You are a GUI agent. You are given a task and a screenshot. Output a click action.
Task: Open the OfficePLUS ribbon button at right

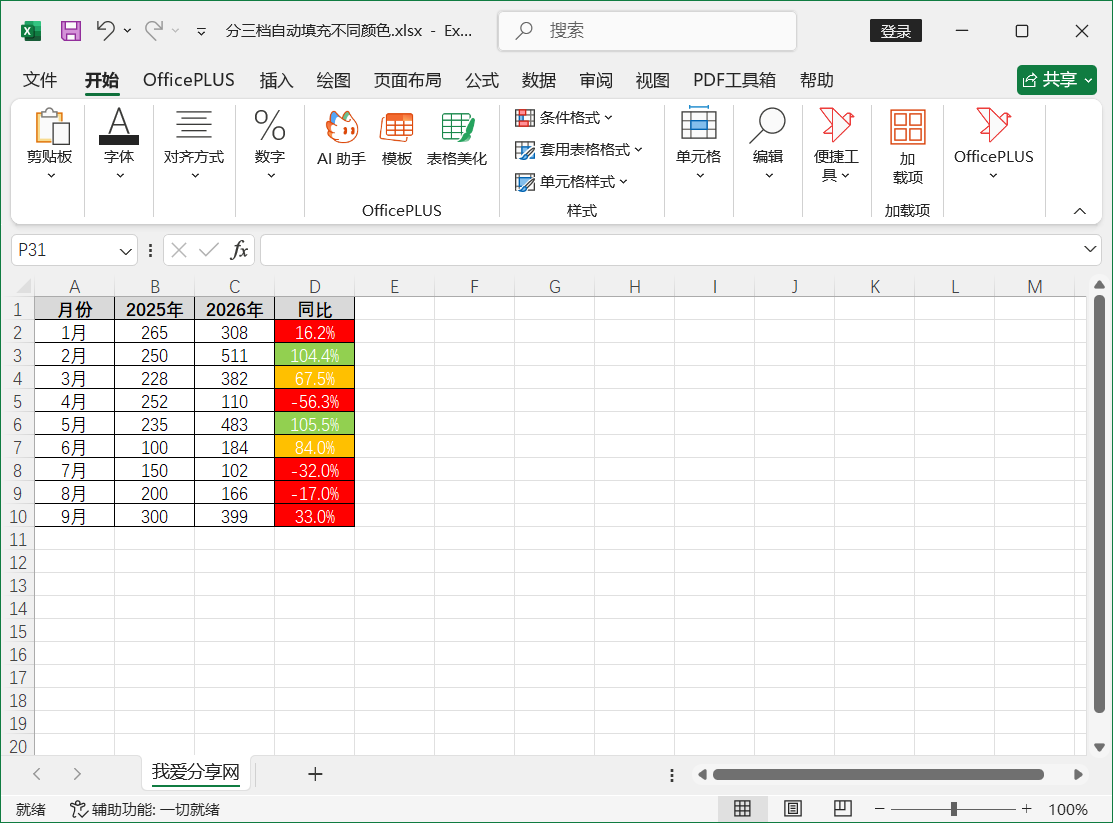(x=994, y=144)
